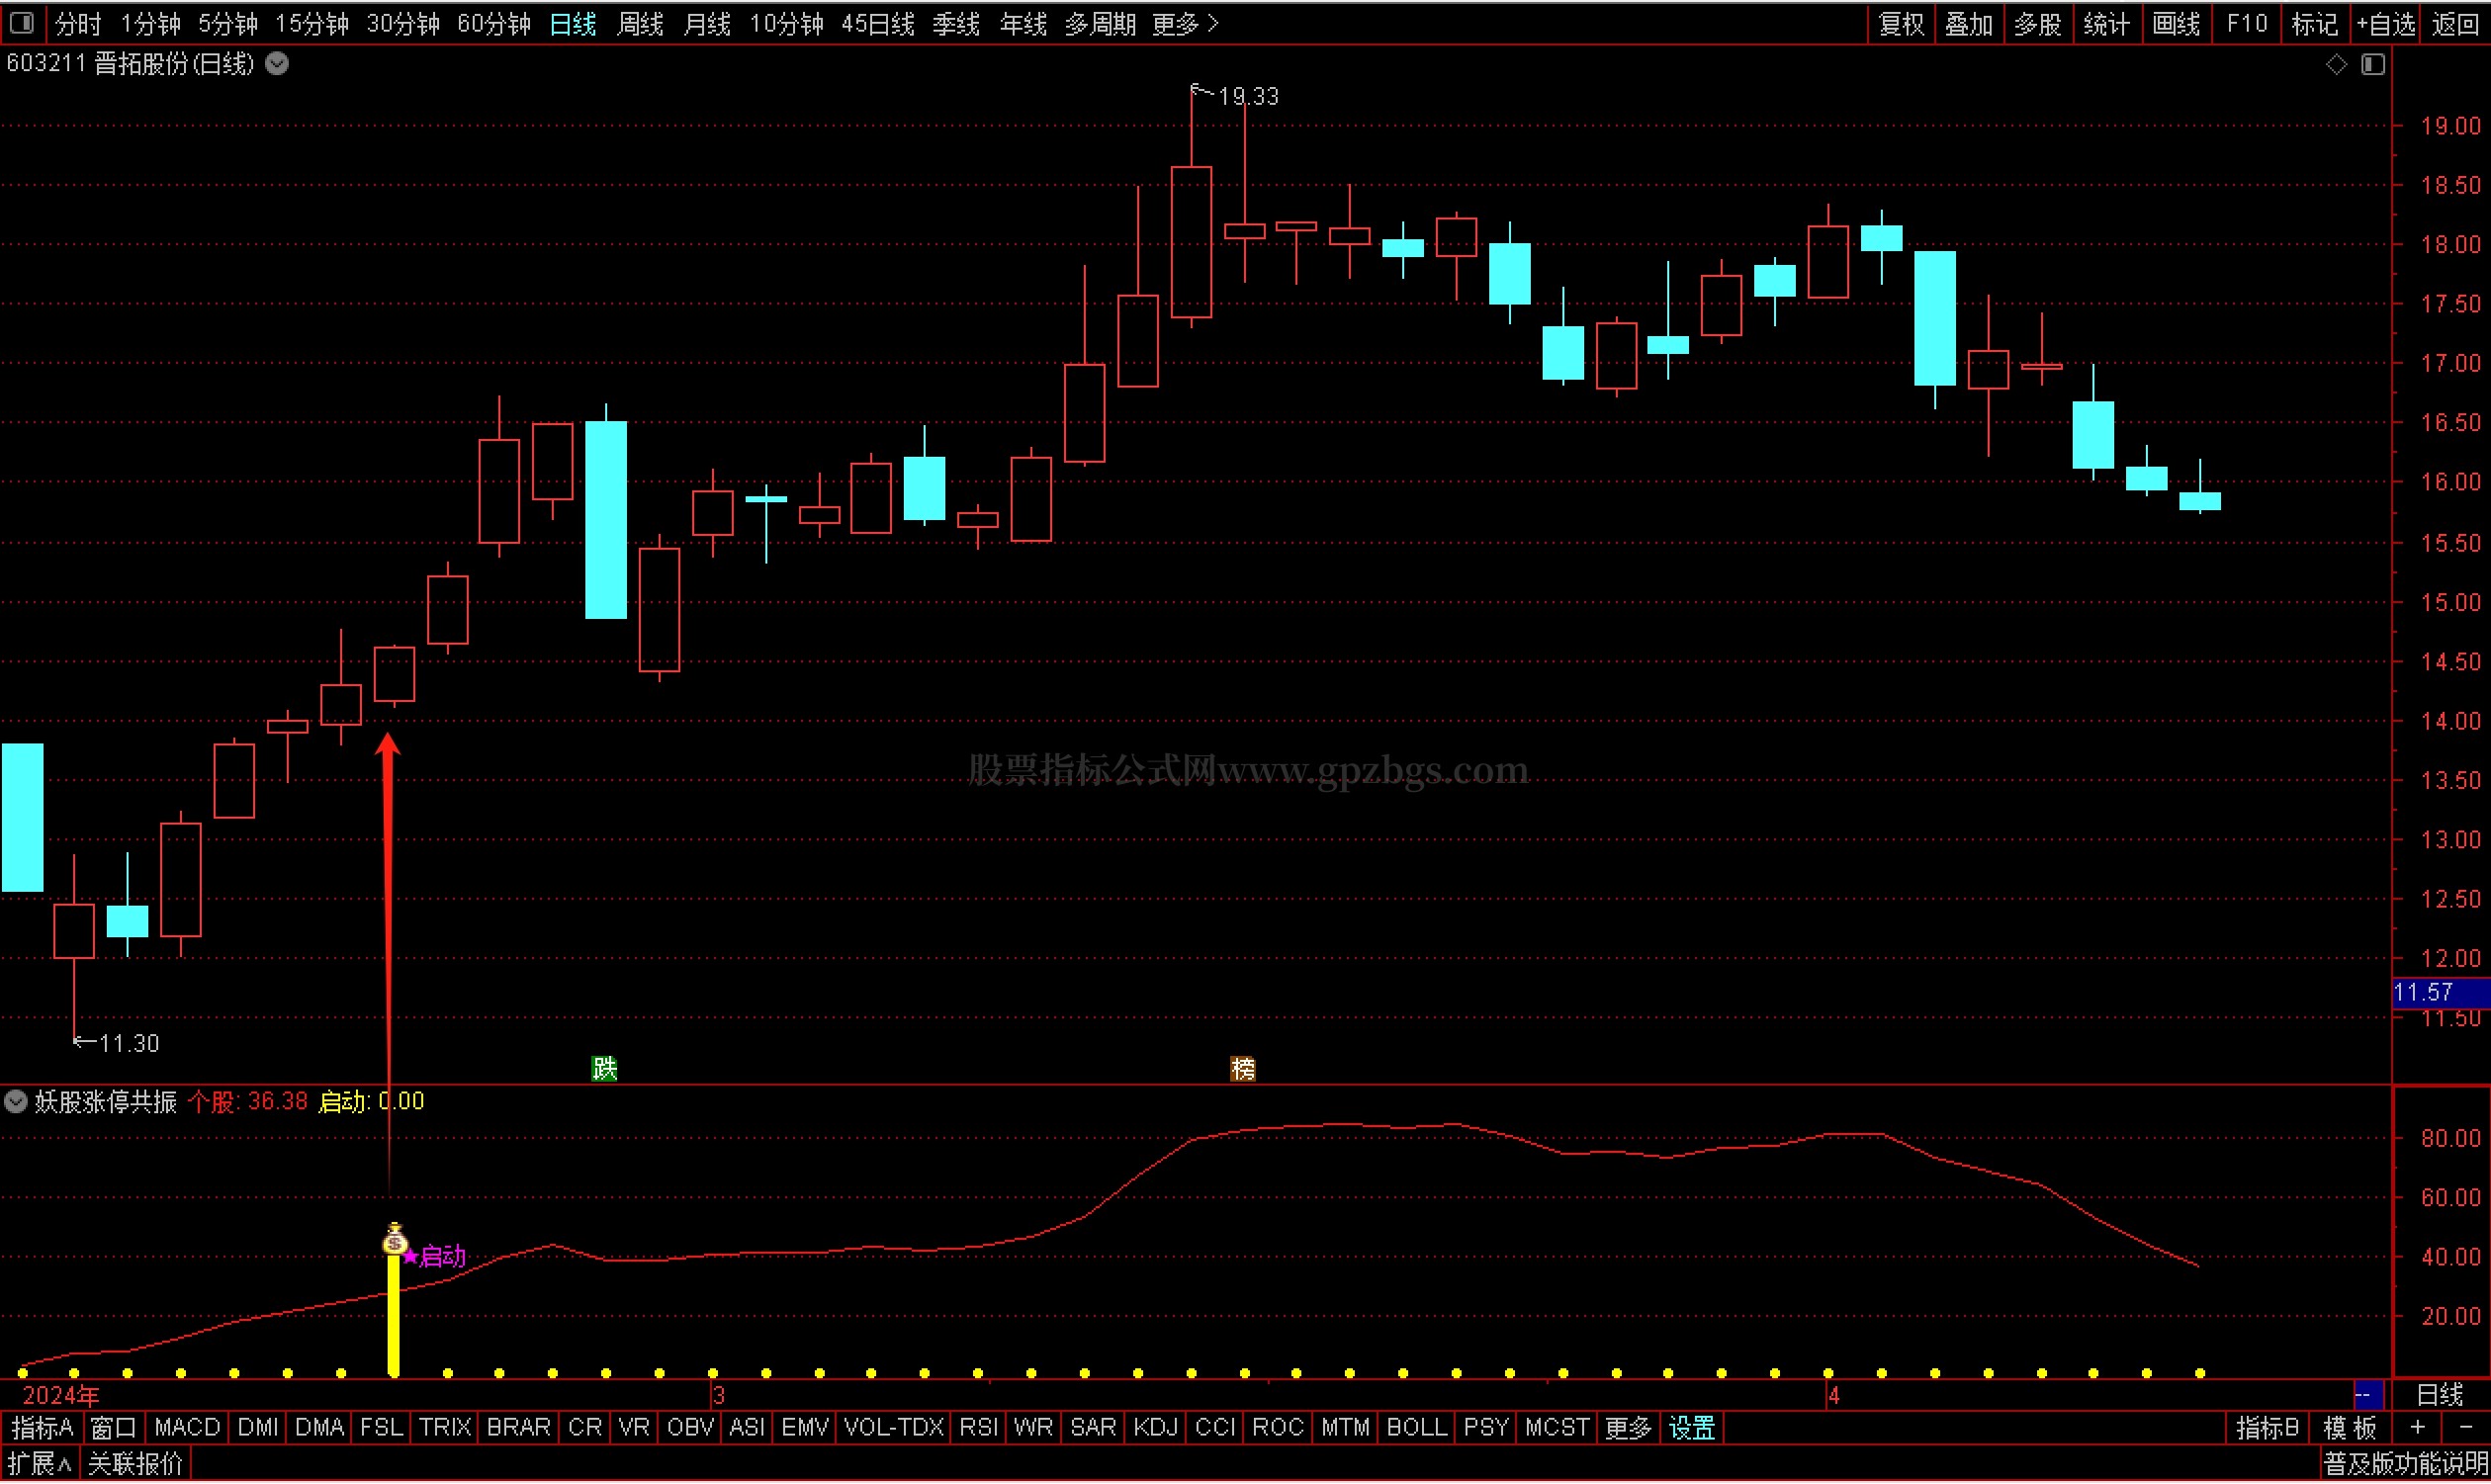The height and width of the screenshot is (1484, 2491).
Task: Switch to 15分钟 period
Action: (x=311, y=24)
